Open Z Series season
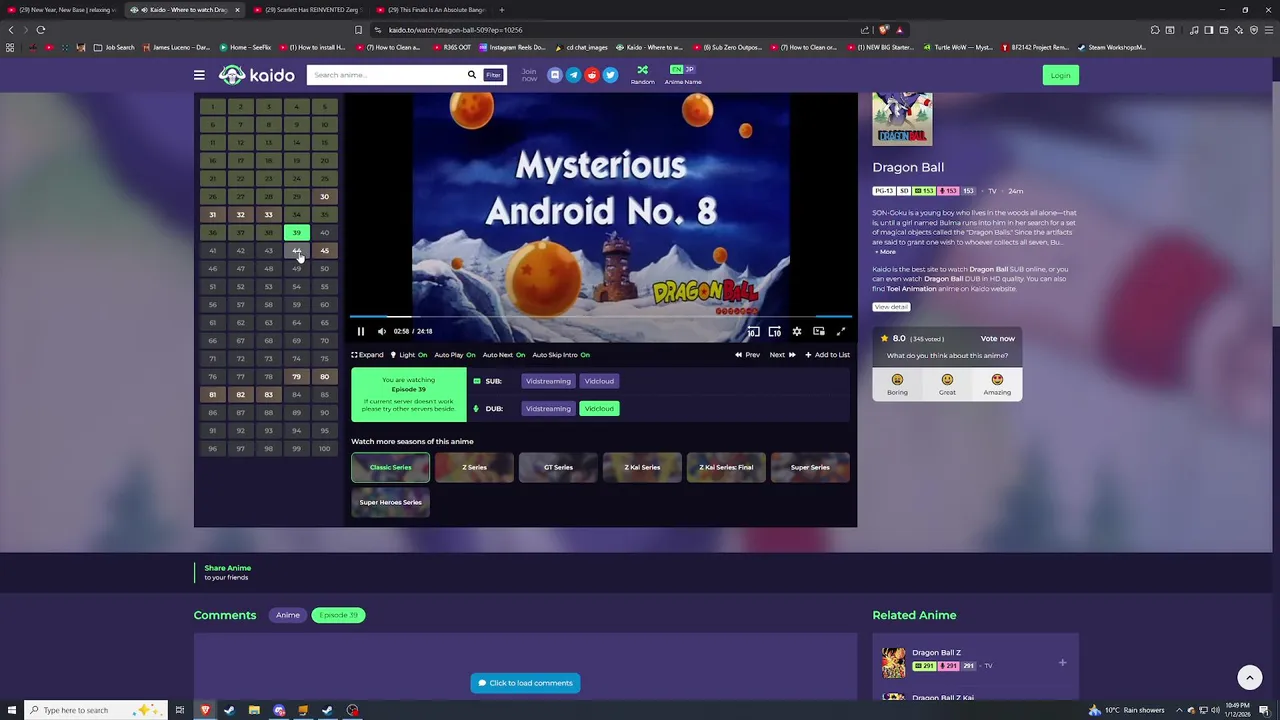Image resolution: width=1280 pixels, height=720 pixels. (474, 467)
